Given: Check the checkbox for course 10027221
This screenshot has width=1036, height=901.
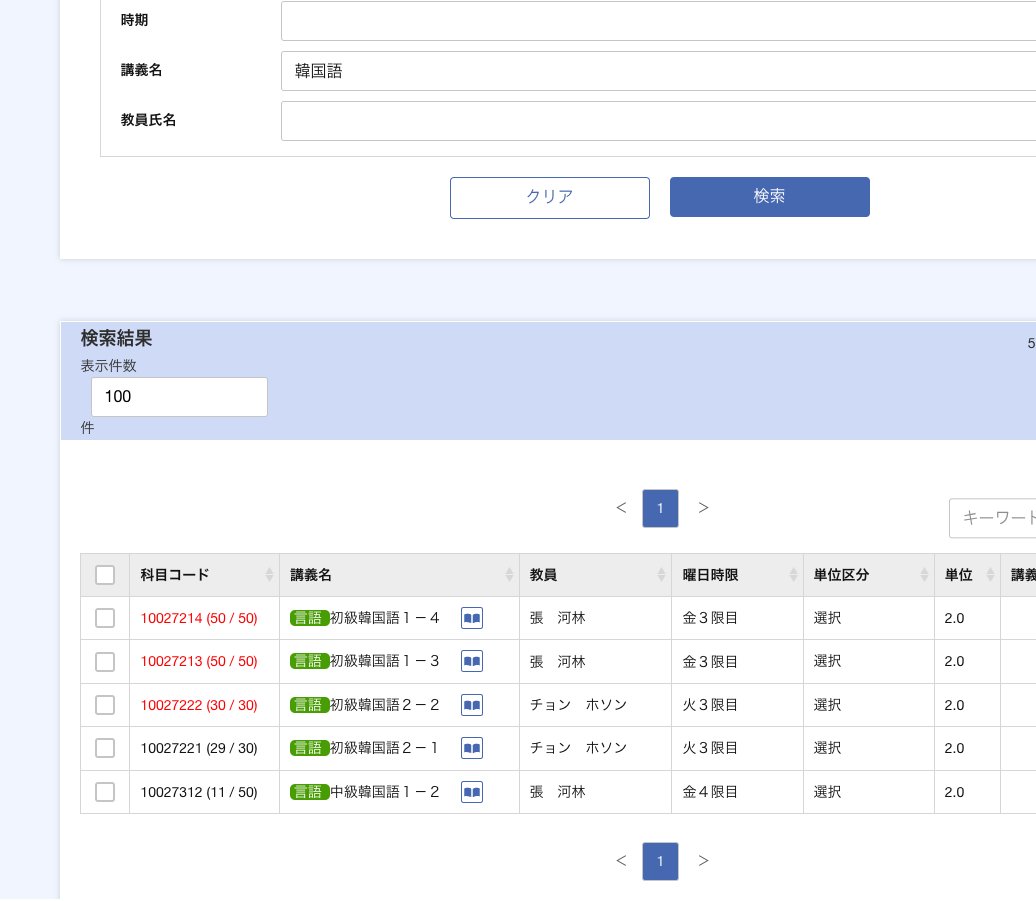Looking at the screenshot, I should (105, 748).
